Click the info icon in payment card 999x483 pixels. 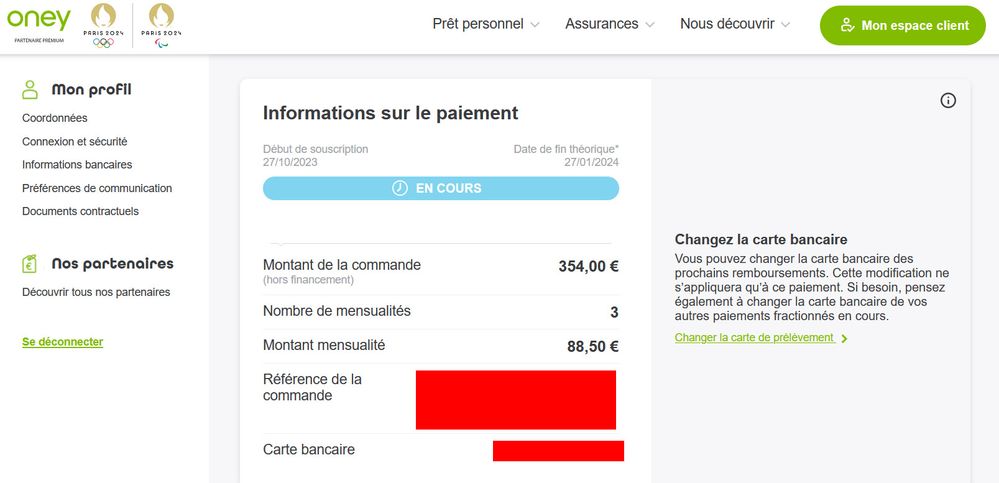948,100
